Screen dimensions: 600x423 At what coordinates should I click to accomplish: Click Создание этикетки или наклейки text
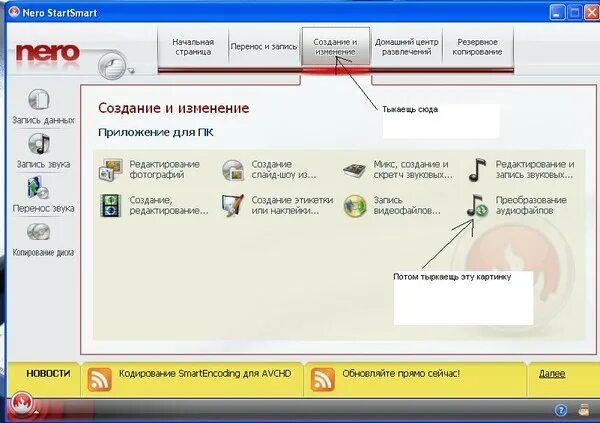click(x=292, y=206)
